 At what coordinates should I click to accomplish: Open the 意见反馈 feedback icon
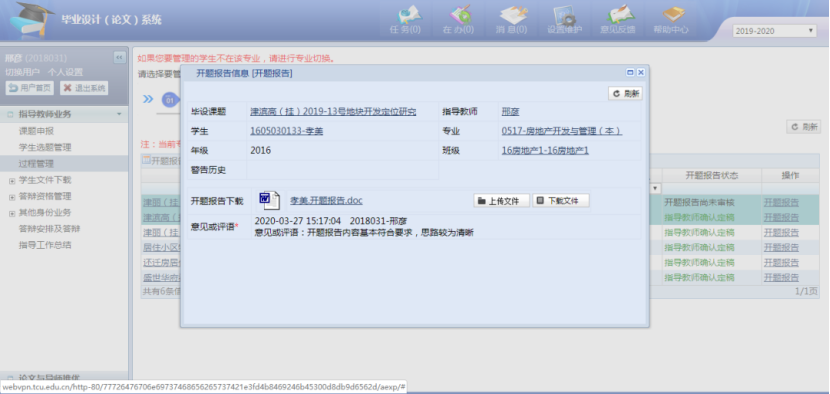coord(617,20)
